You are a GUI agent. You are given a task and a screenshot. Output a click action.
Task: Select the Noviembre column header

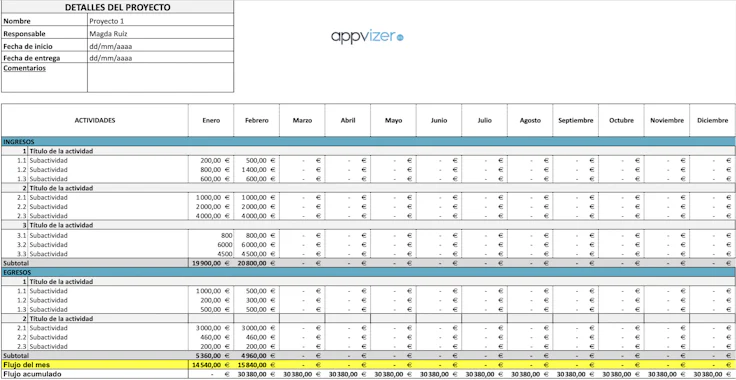click(x=667, y=121)
